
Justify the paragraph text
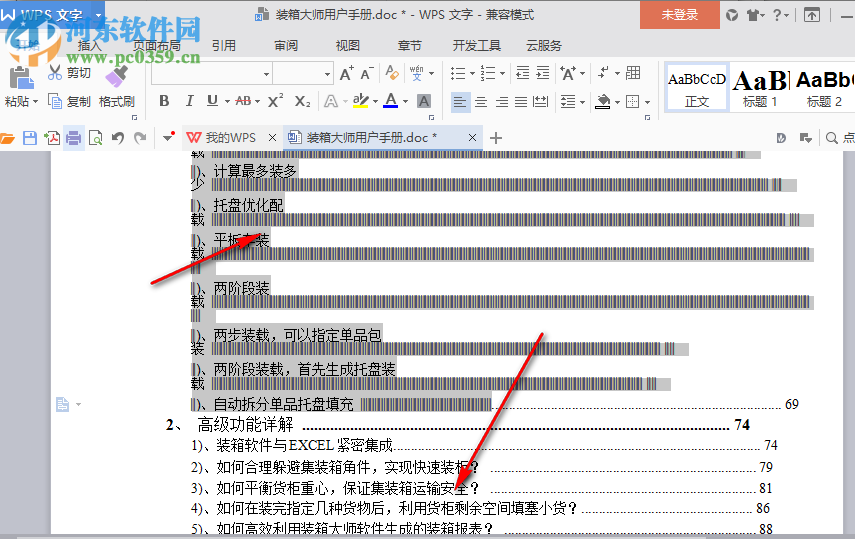[x=521, y=101]
